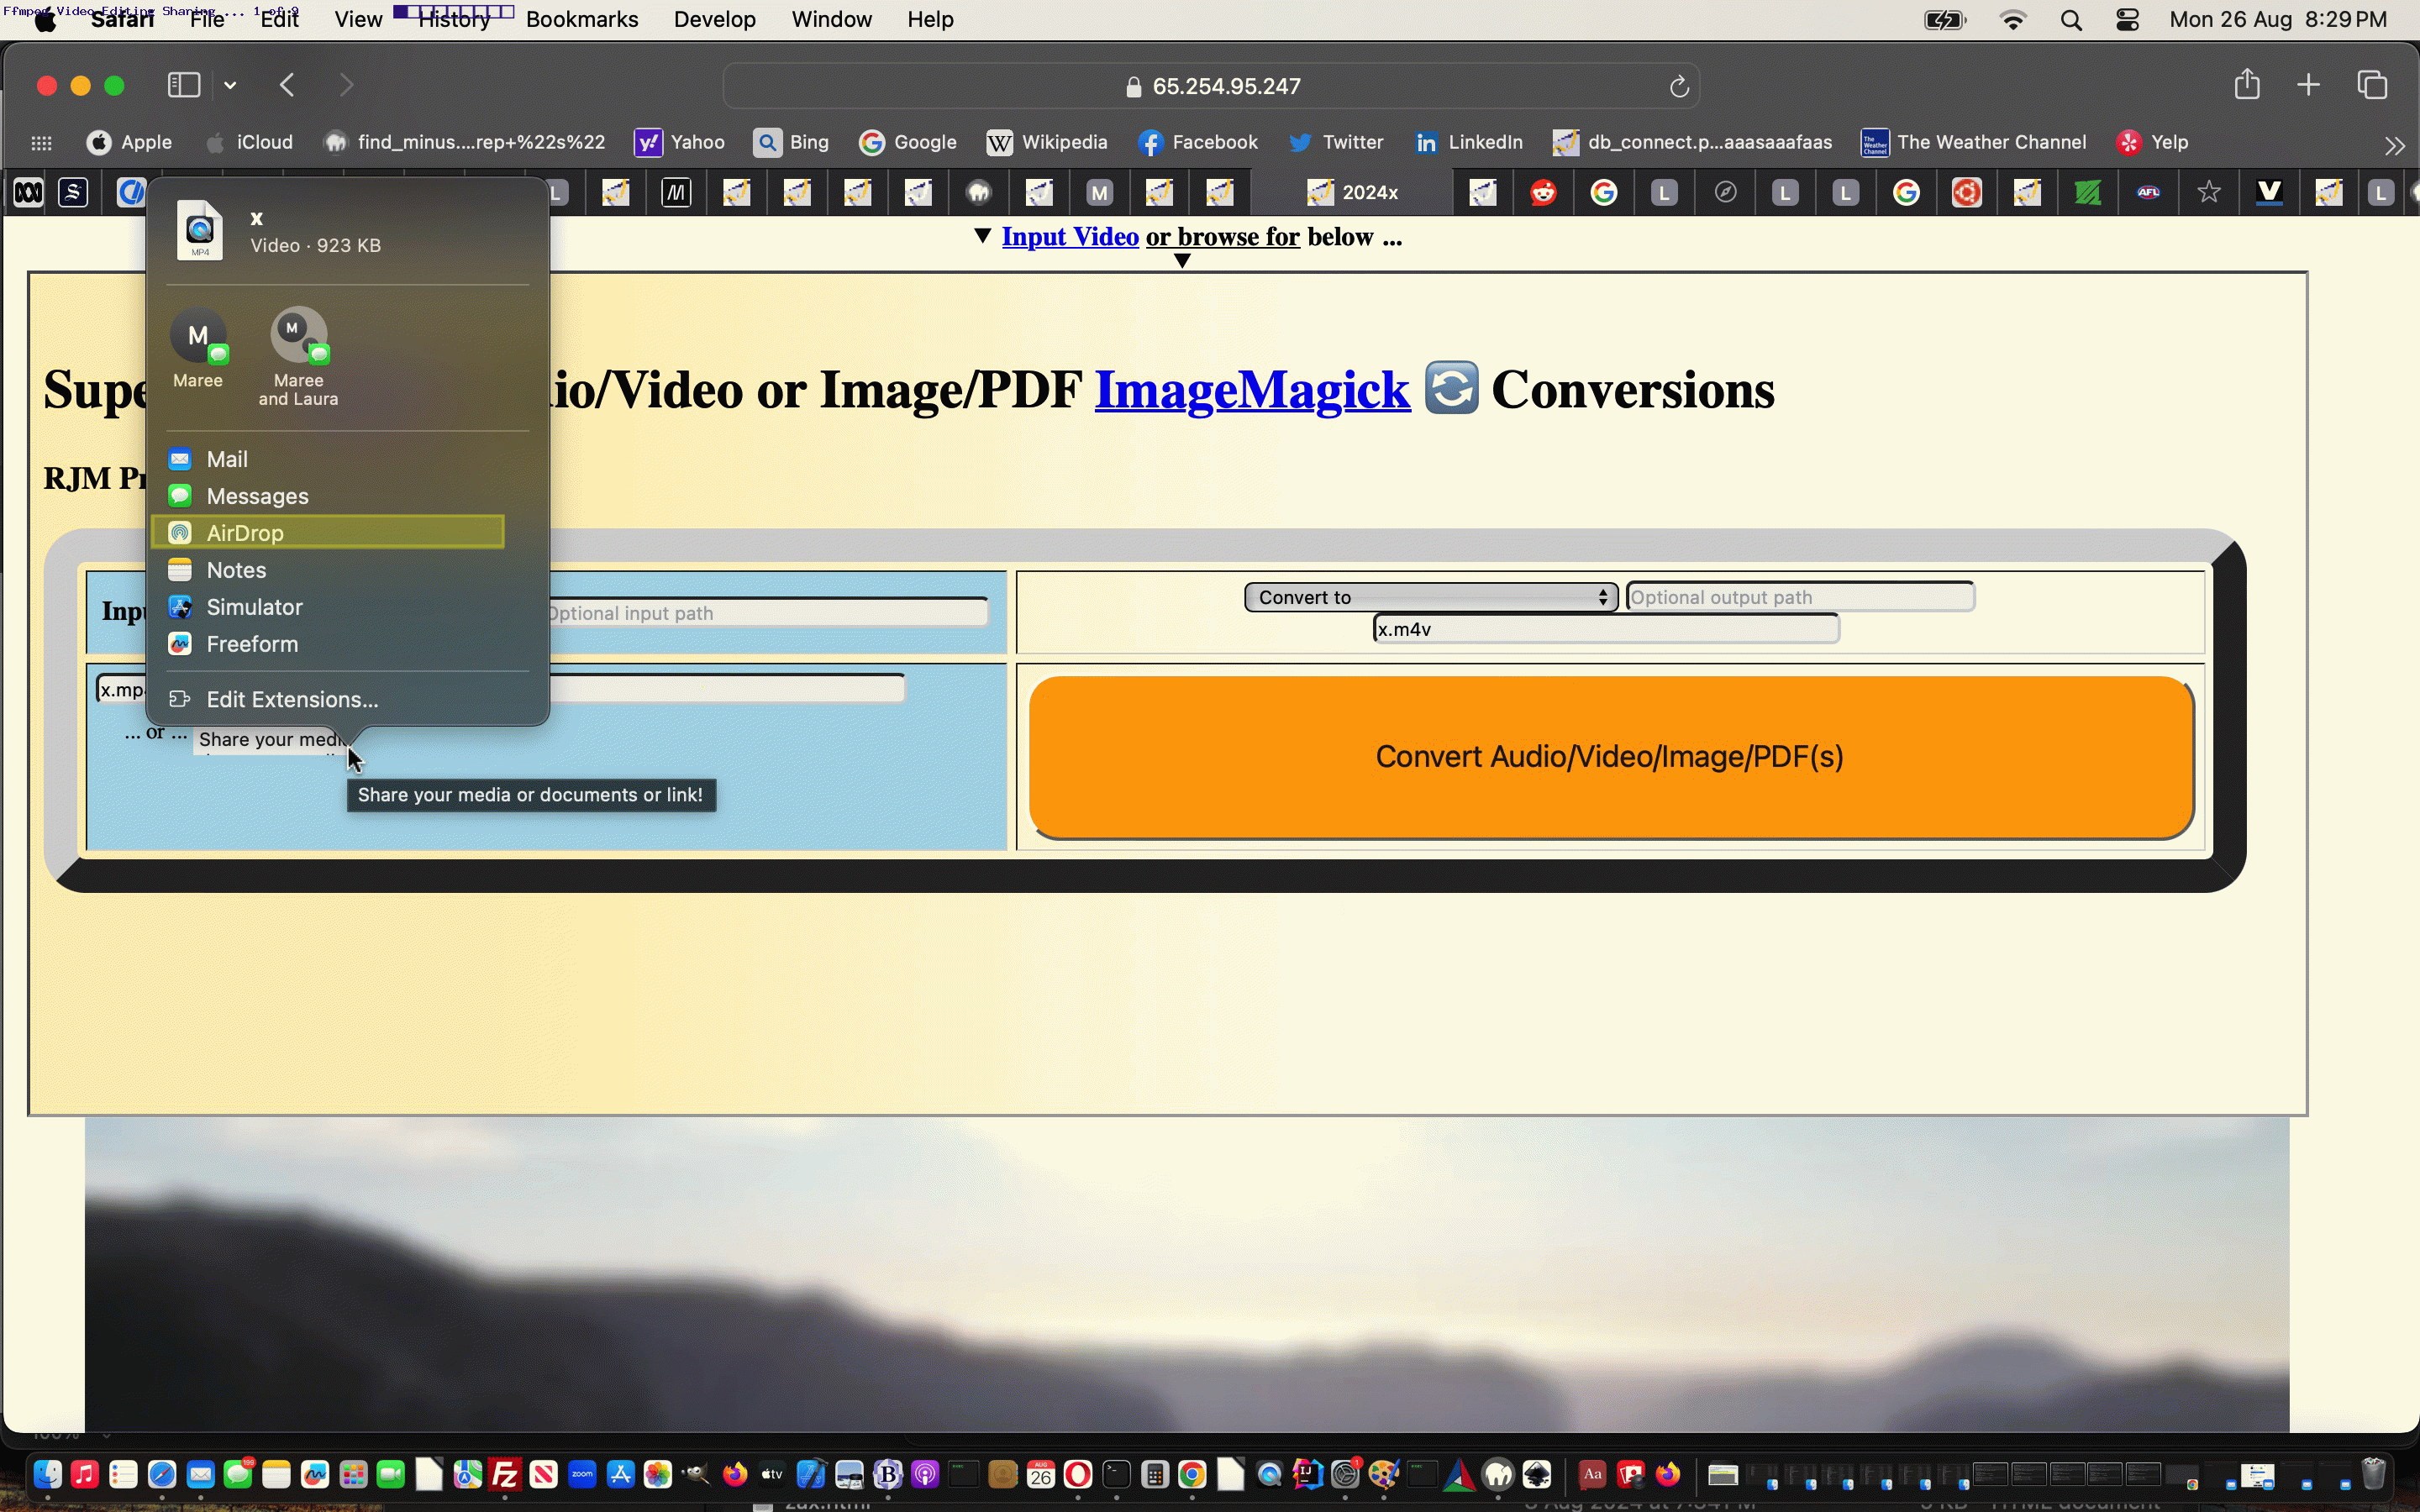
Task: Open the Yahoo bookmark
Action: click(680, 142)
